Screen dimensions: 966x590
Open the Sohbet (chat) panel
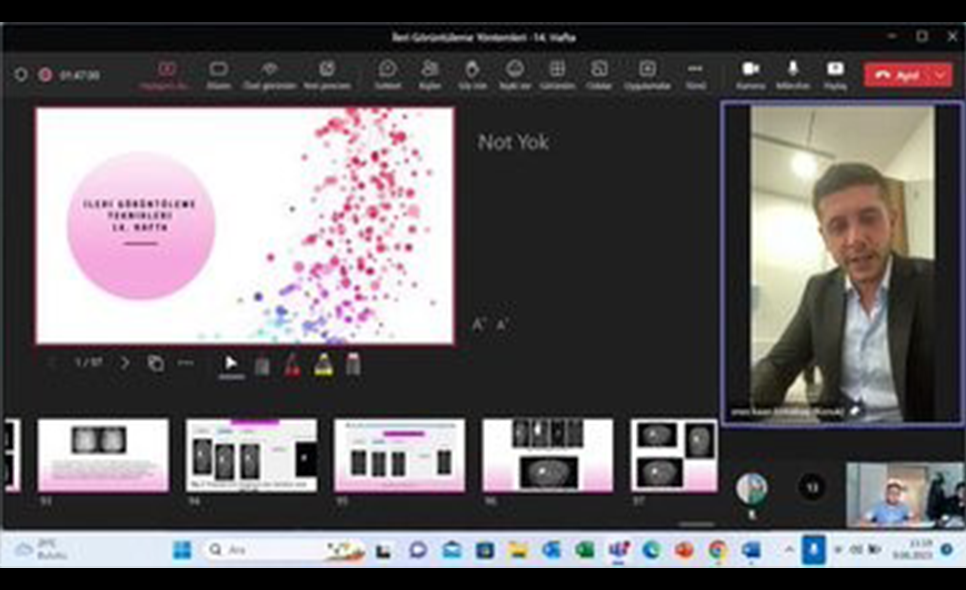click(387, 73)
